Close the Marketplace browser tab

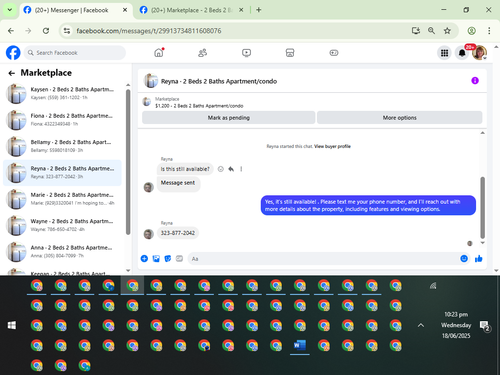point(241,10)
